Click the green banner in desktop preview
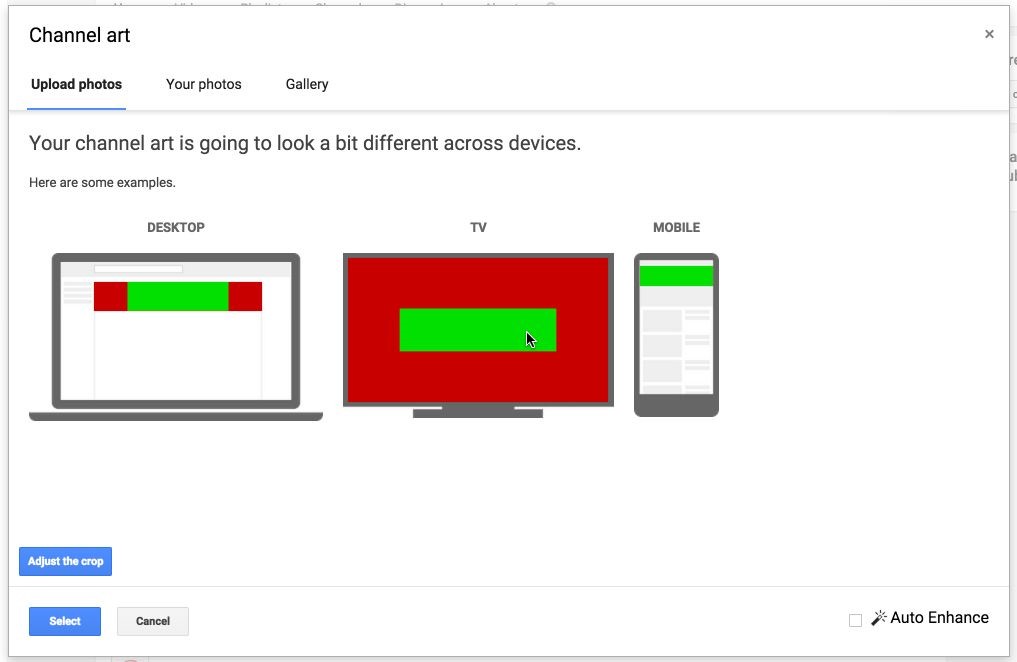 (x=178, y=297)
